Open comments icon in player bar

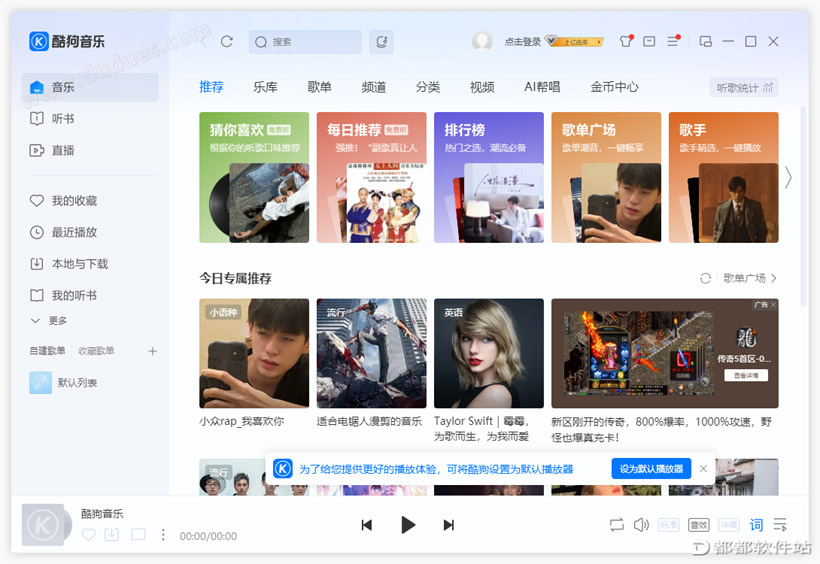coord(138,535)
